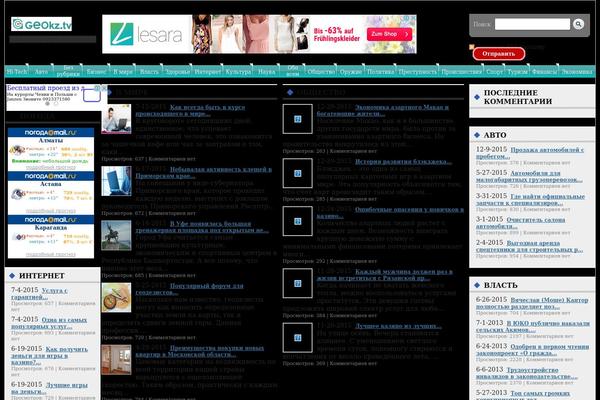Click the Hi Tech menu item
600x400 pixels.
pyautogui.click(x=17, y=72)
